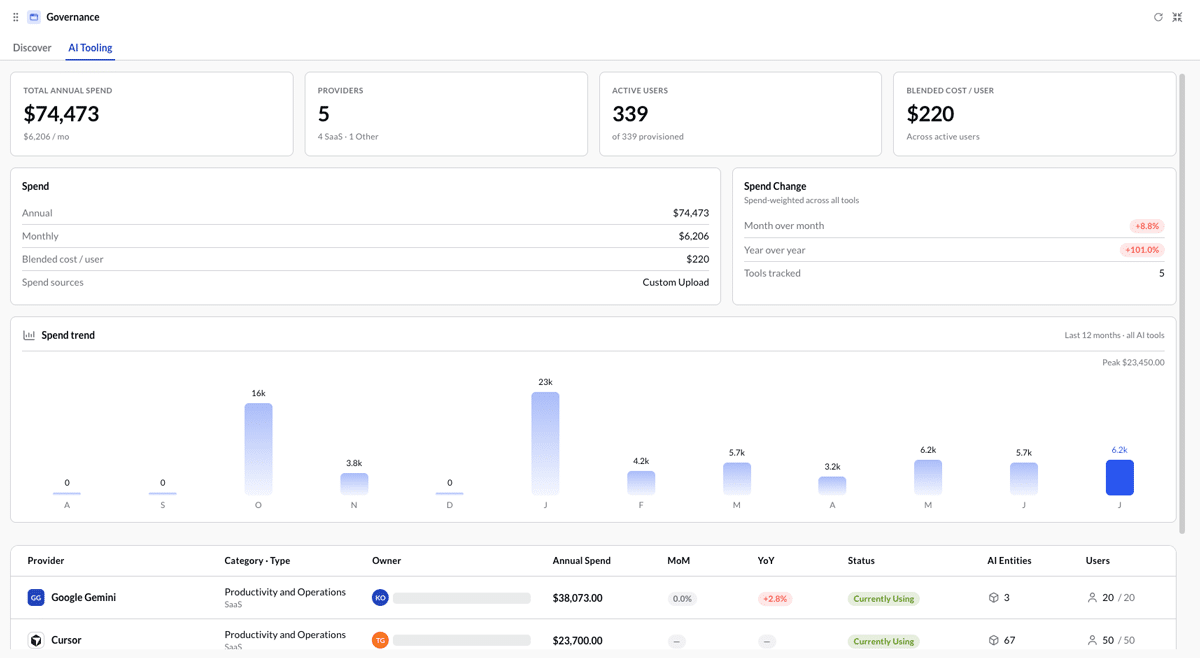Click the users icon in the Cursor row

tap(1092, 640)
